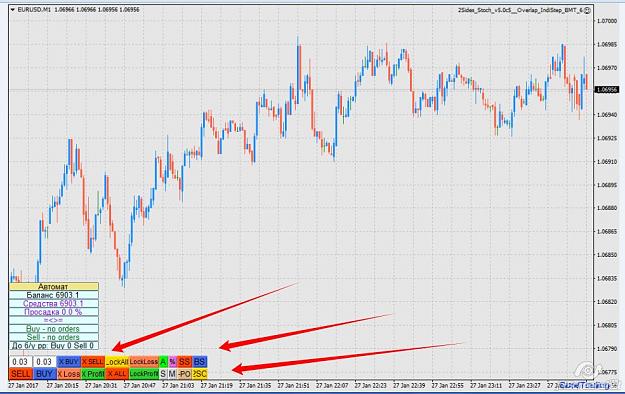Toggle the green A button
The image size is (625, 394).
[163, 362]
